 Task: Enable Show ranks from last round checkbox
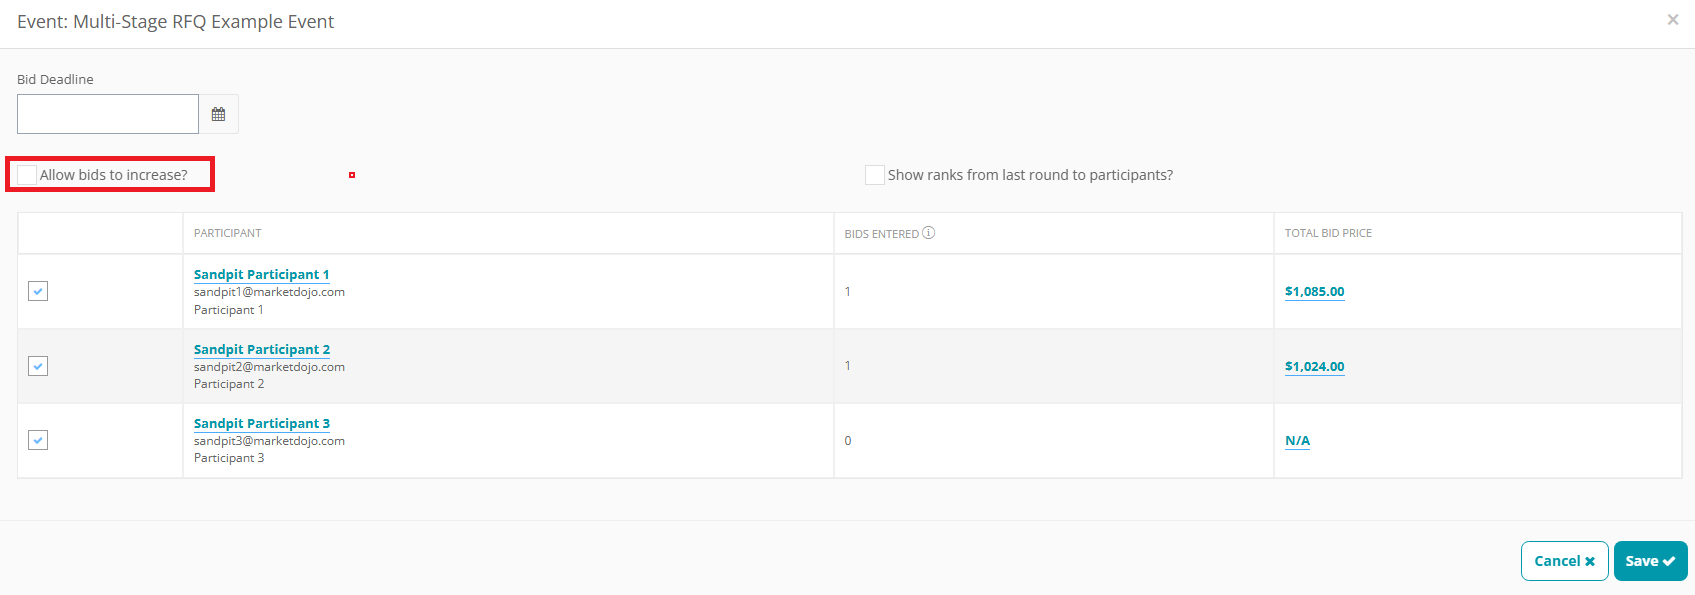point(875,175)
